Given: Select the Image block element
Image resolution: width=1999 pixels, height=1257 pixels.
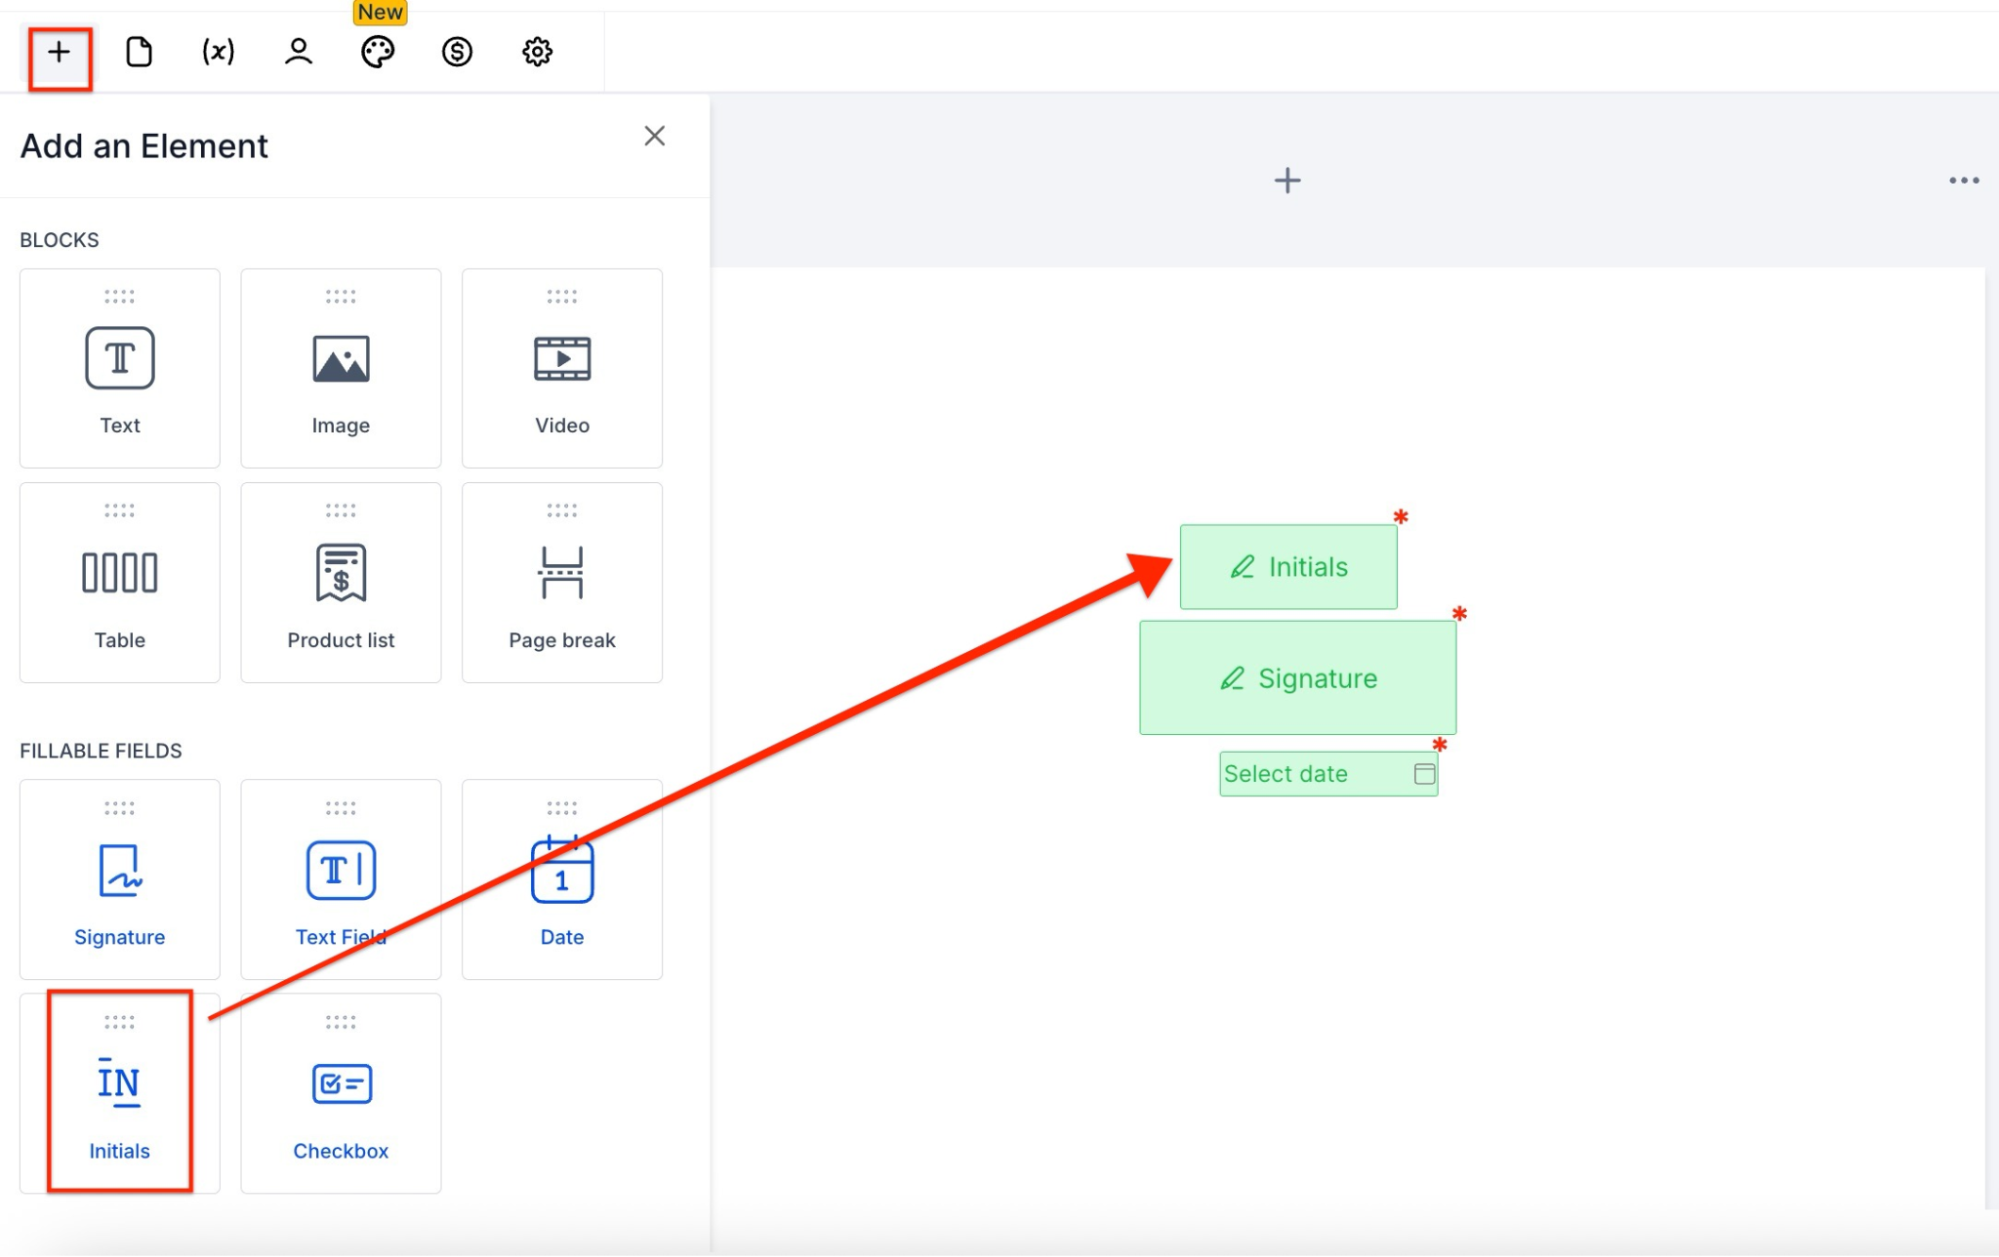Looking at the screenshot, I should coord(341,368).
